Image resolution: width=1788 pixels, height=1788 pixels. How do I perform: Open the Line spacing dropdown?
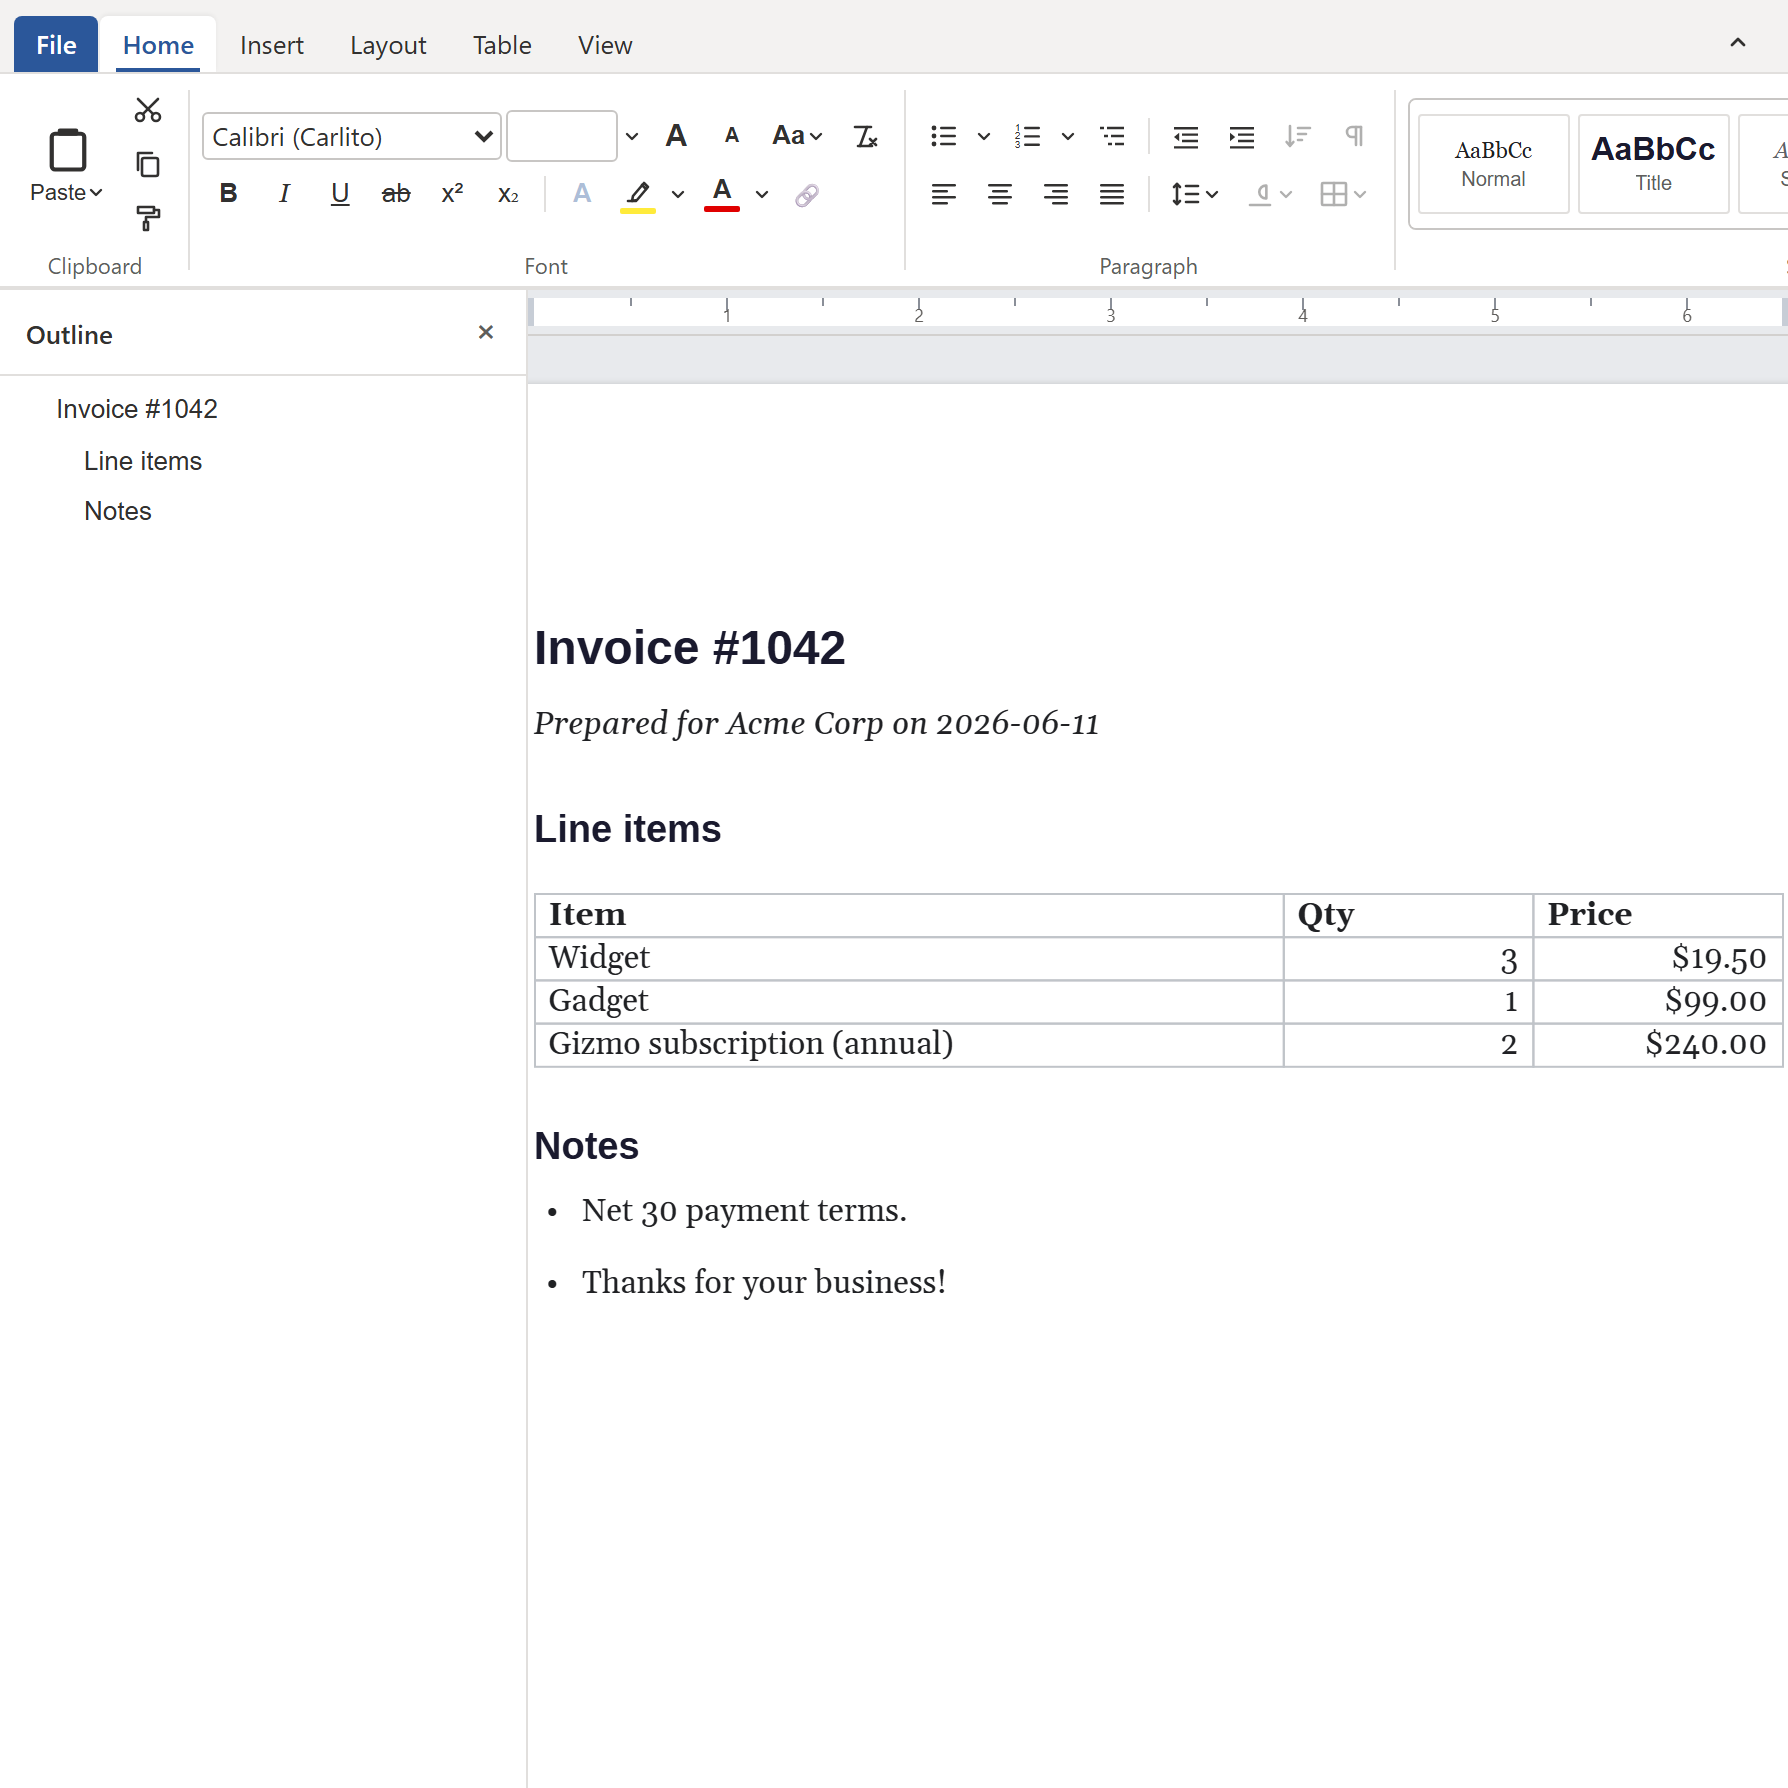tap(1195, 194)
